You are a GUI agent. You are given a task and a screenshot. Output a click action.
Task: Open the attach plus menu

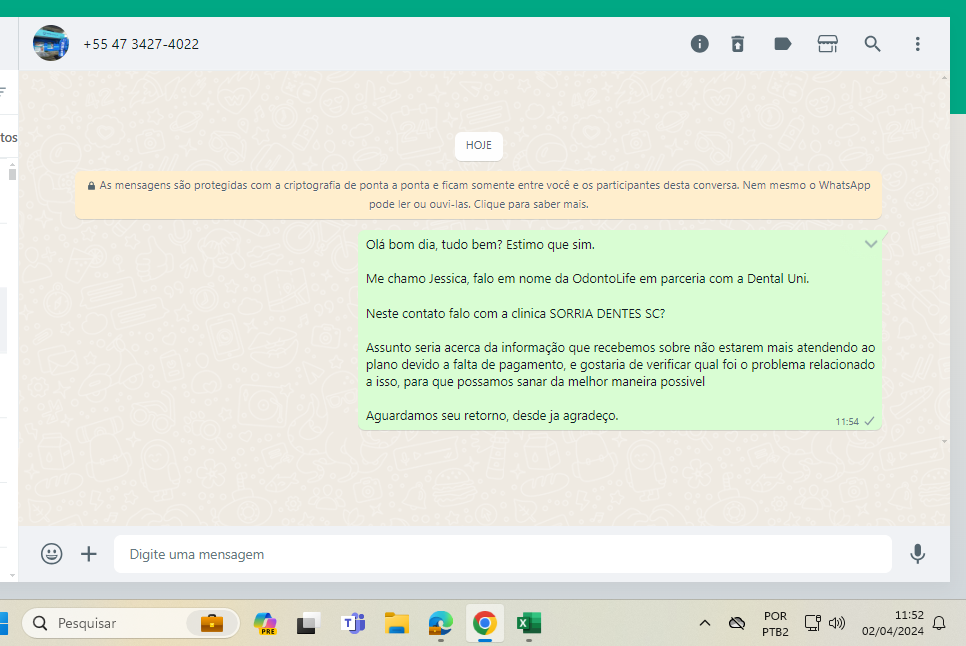tap(89, 554)
